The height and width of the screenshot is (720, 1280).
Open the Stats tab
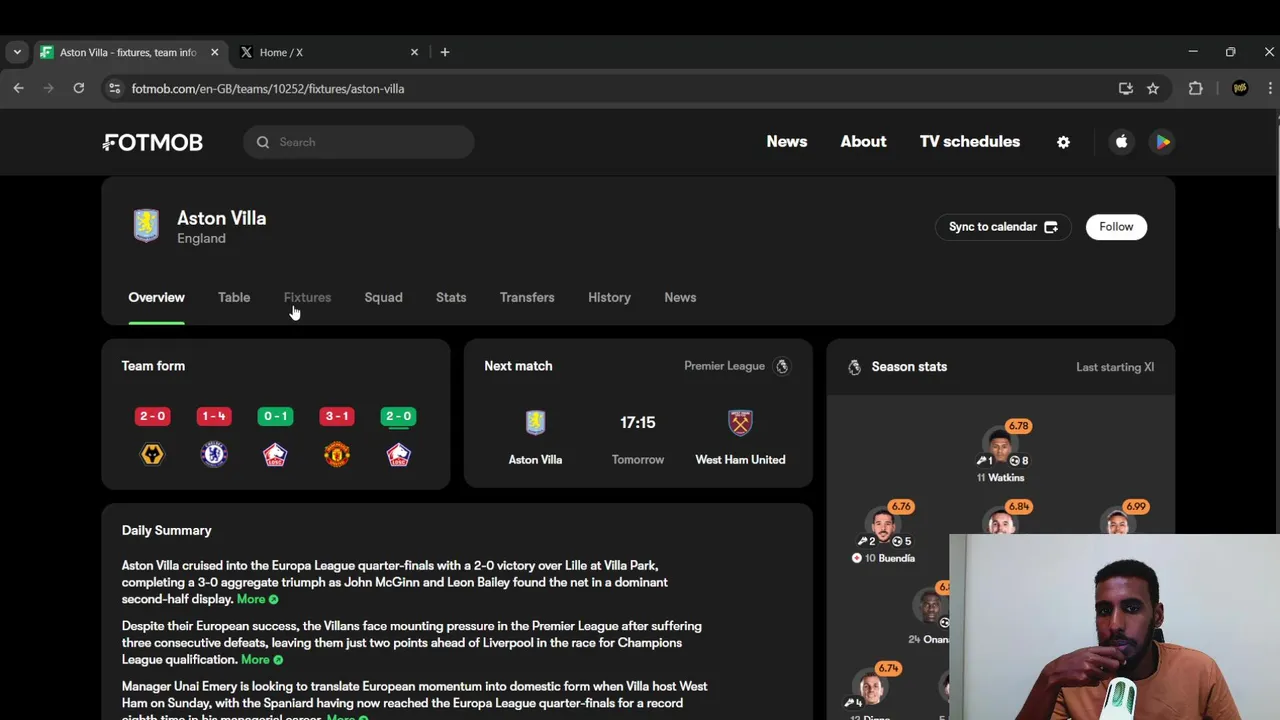click(x=451, y=297)
